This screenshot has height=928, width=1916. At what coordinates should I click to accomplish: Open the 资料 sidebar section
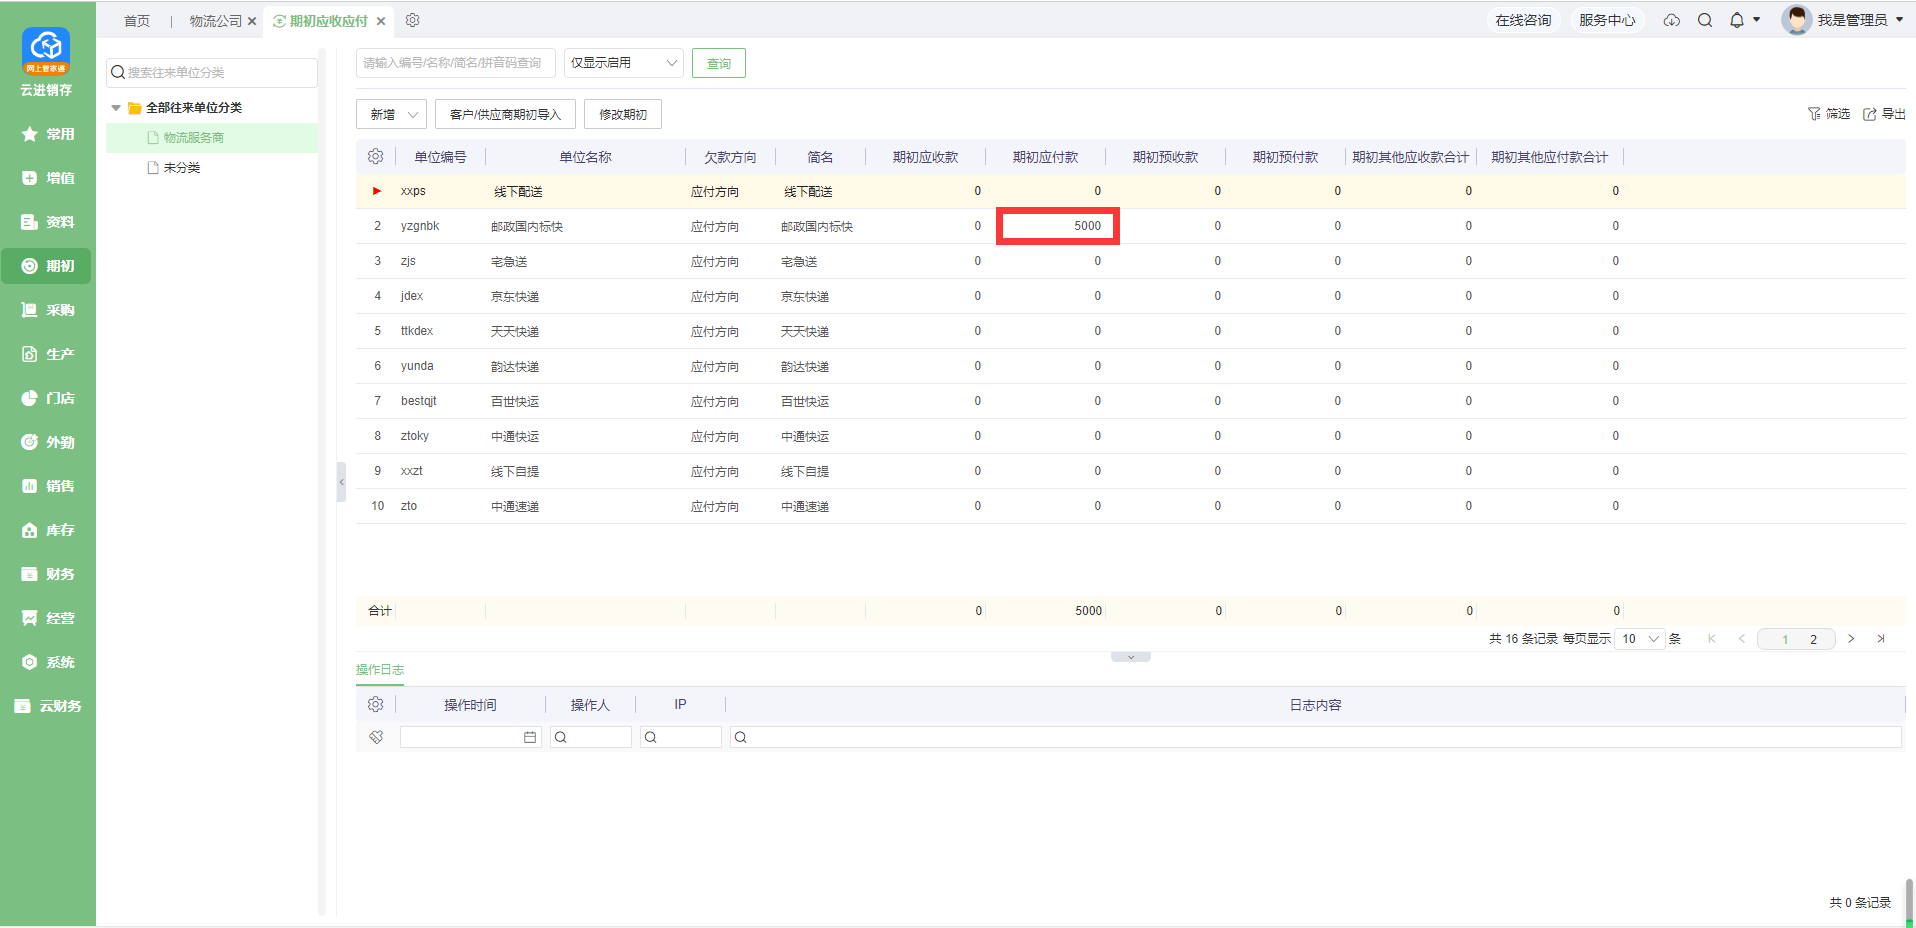tap(48, 222)
